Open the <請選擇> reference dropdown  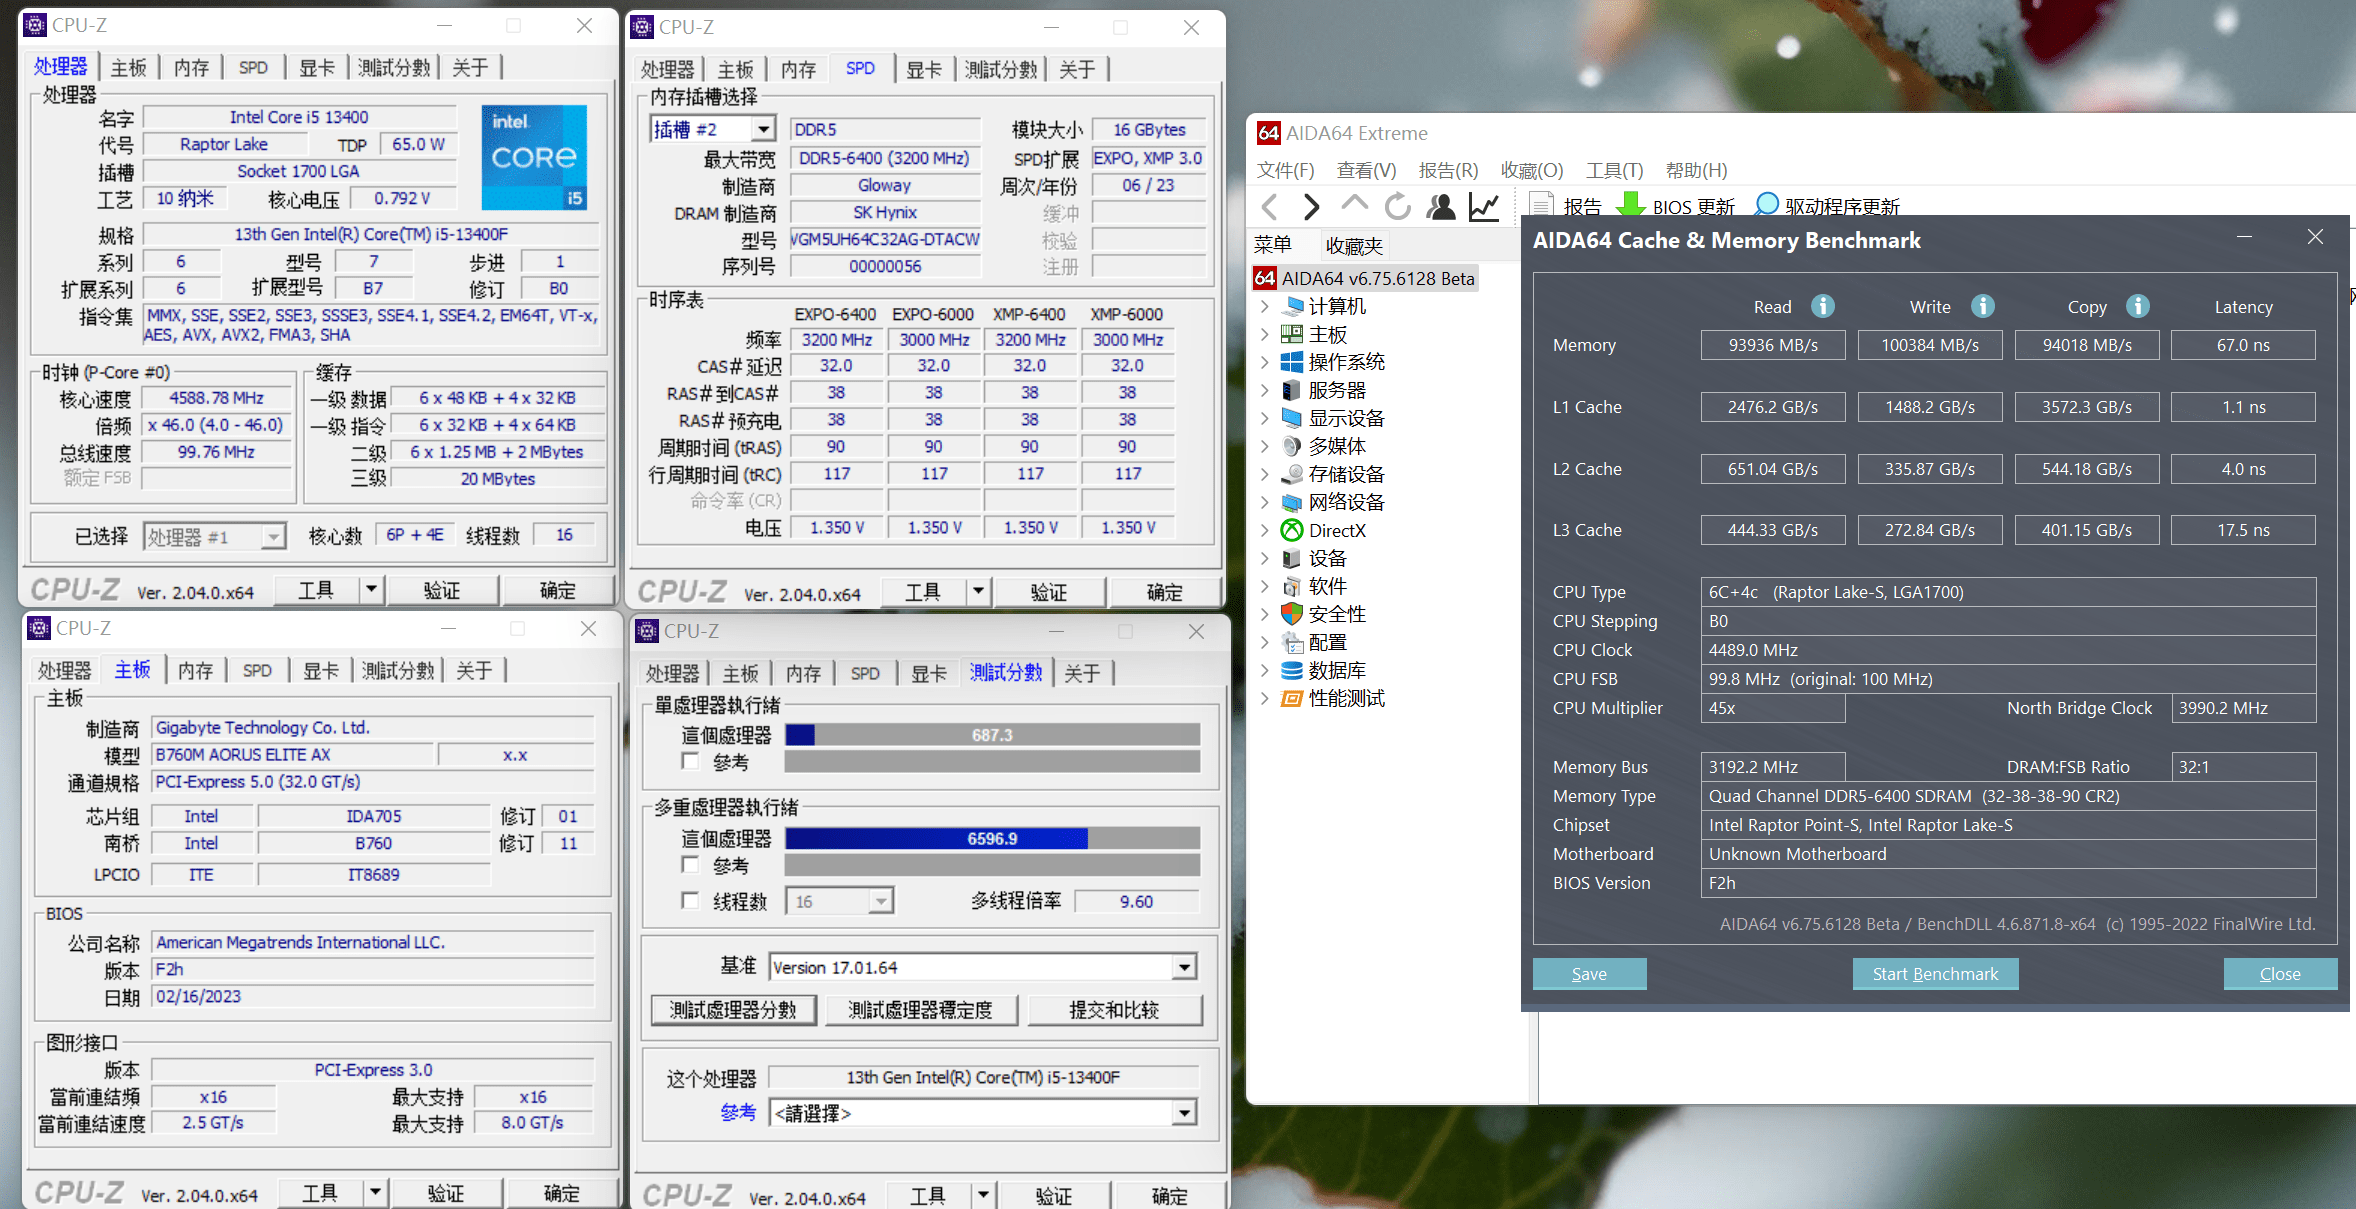click(x=1184, y=1113)
